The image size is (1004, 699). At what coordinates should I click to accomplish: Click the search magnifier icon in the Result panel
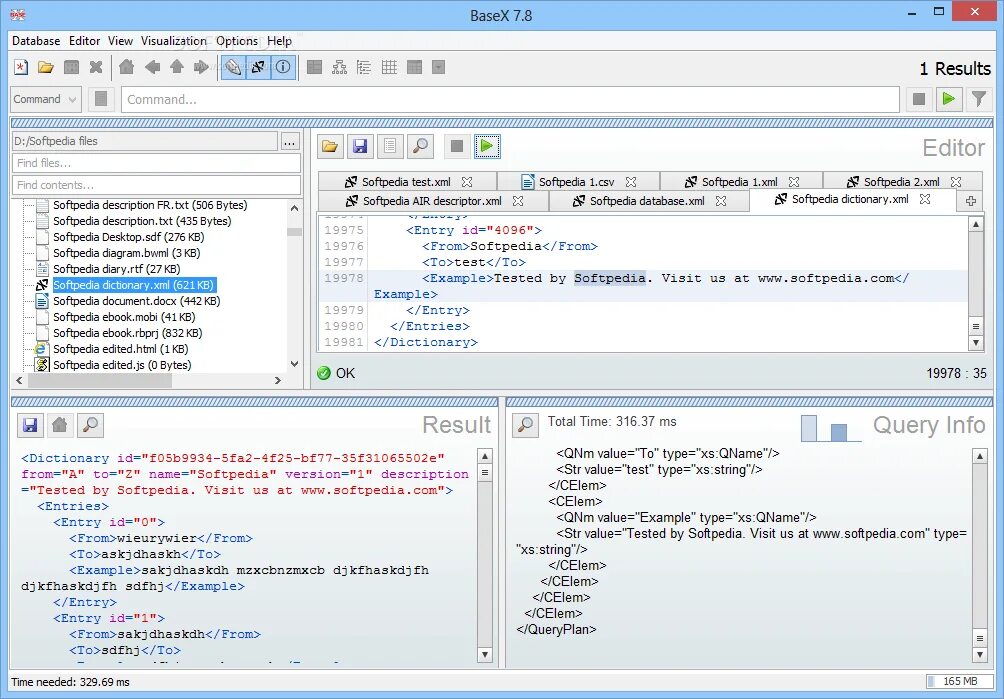pyautogui.click(x=90, y=426)
